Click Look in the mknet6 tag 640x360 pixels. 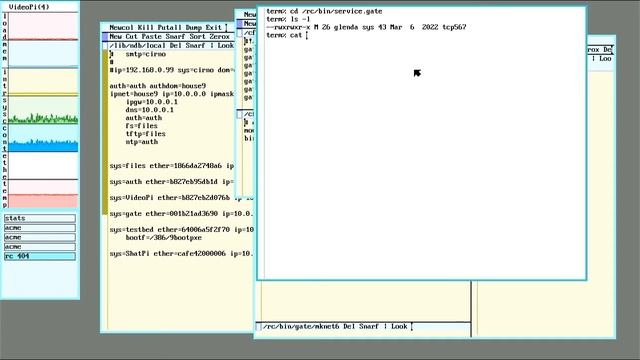(x=399, y=326)
